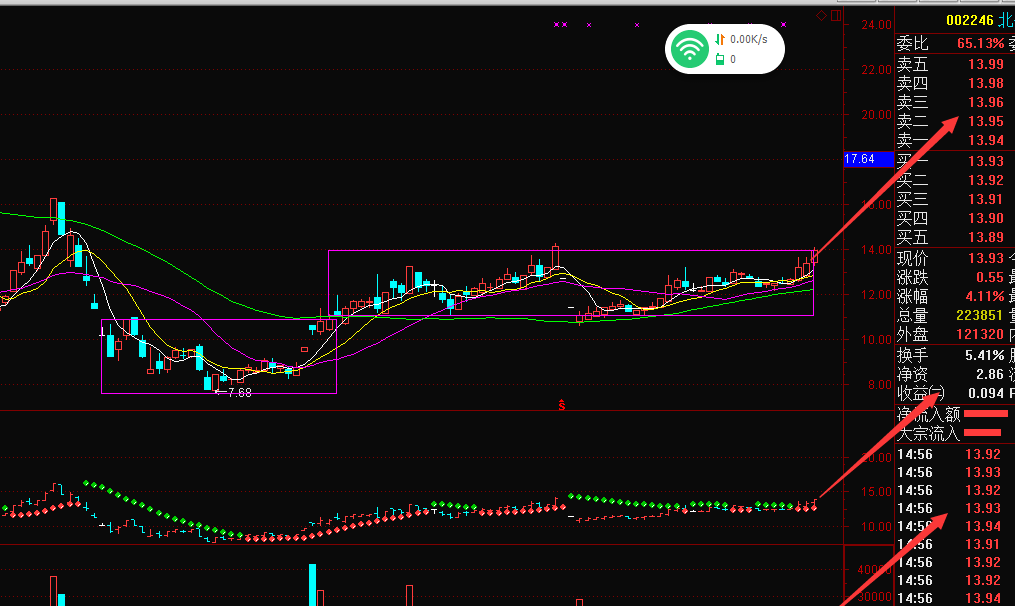Click the 收益 0.094 earnings value

[x=986, y=393]
